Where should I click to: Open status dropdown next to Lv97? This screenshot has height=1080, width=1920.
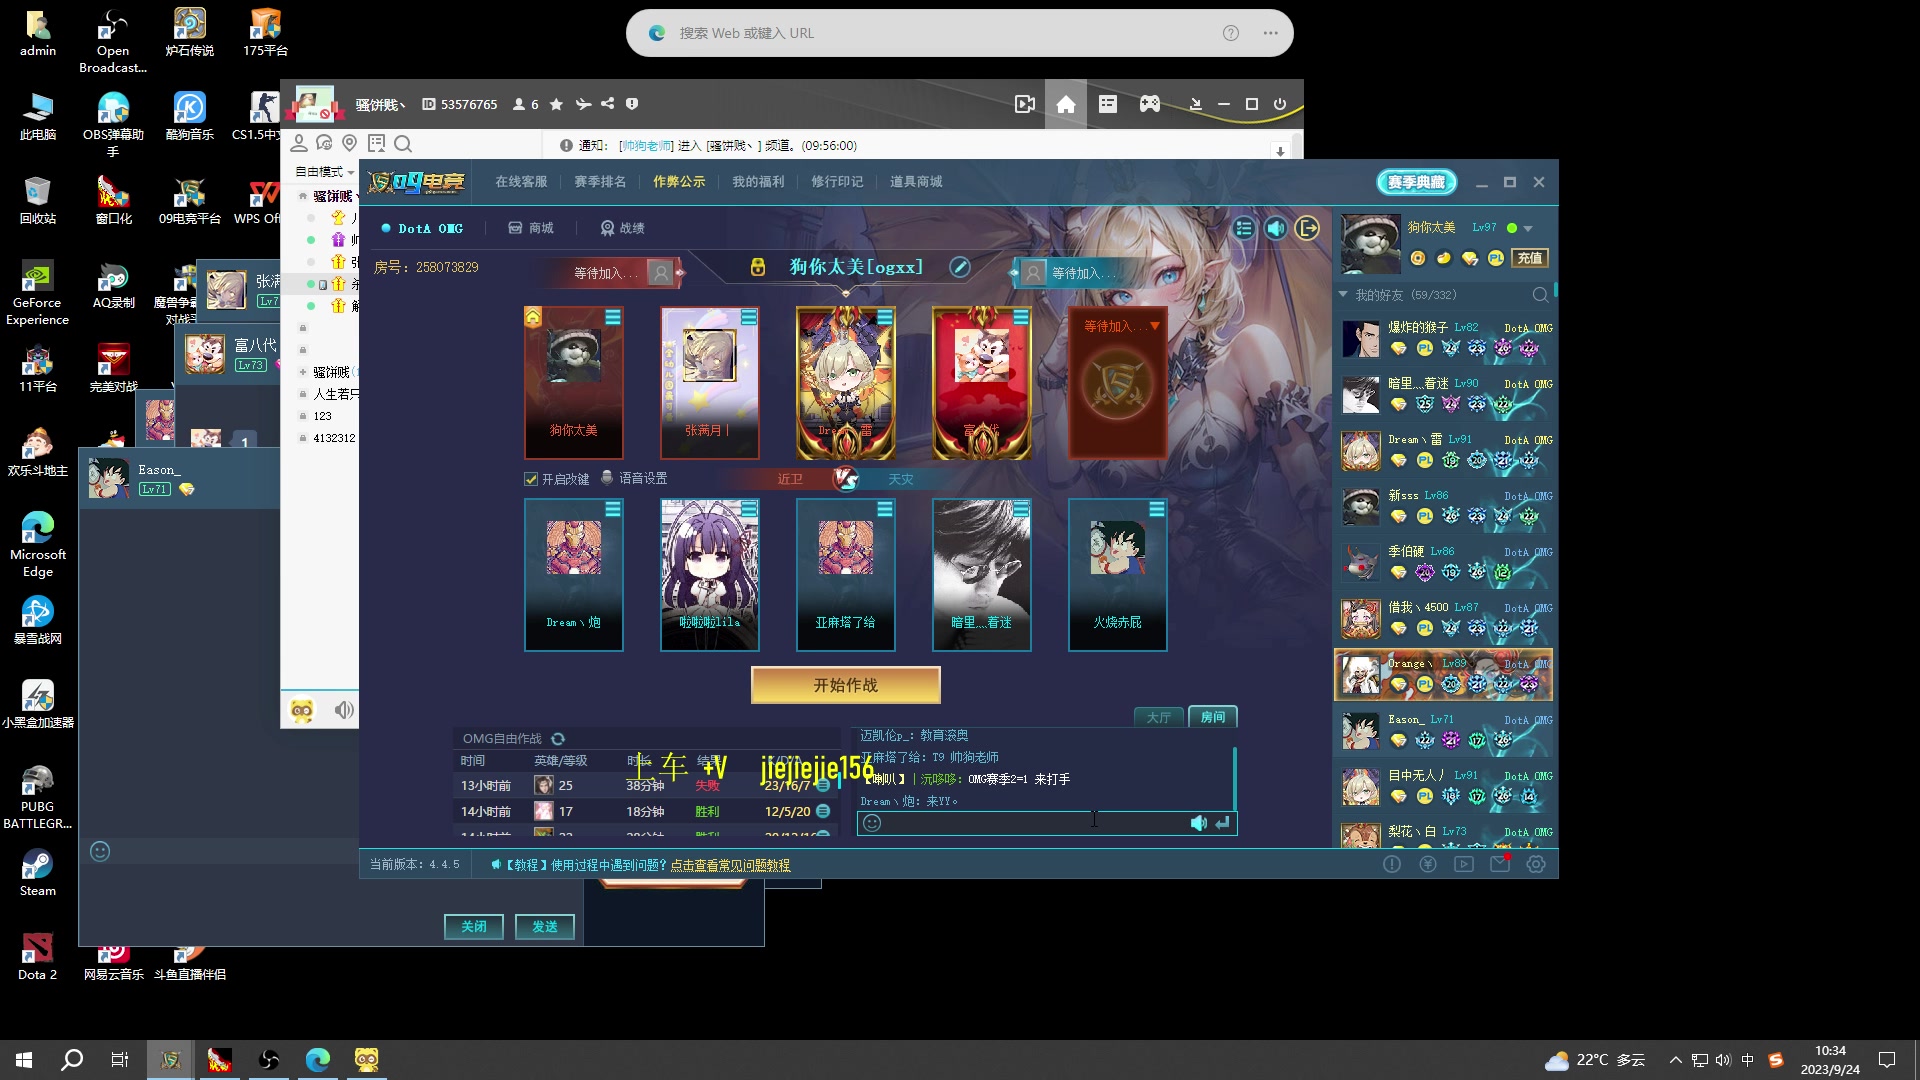coord(1528,229)
